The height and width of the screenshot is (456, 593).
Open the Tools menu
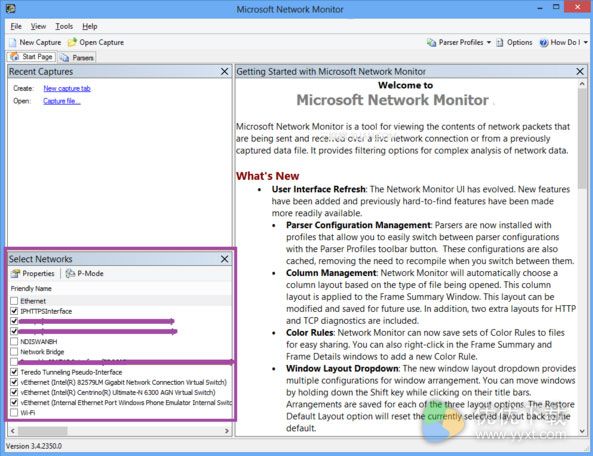click(x=64, y=26)
